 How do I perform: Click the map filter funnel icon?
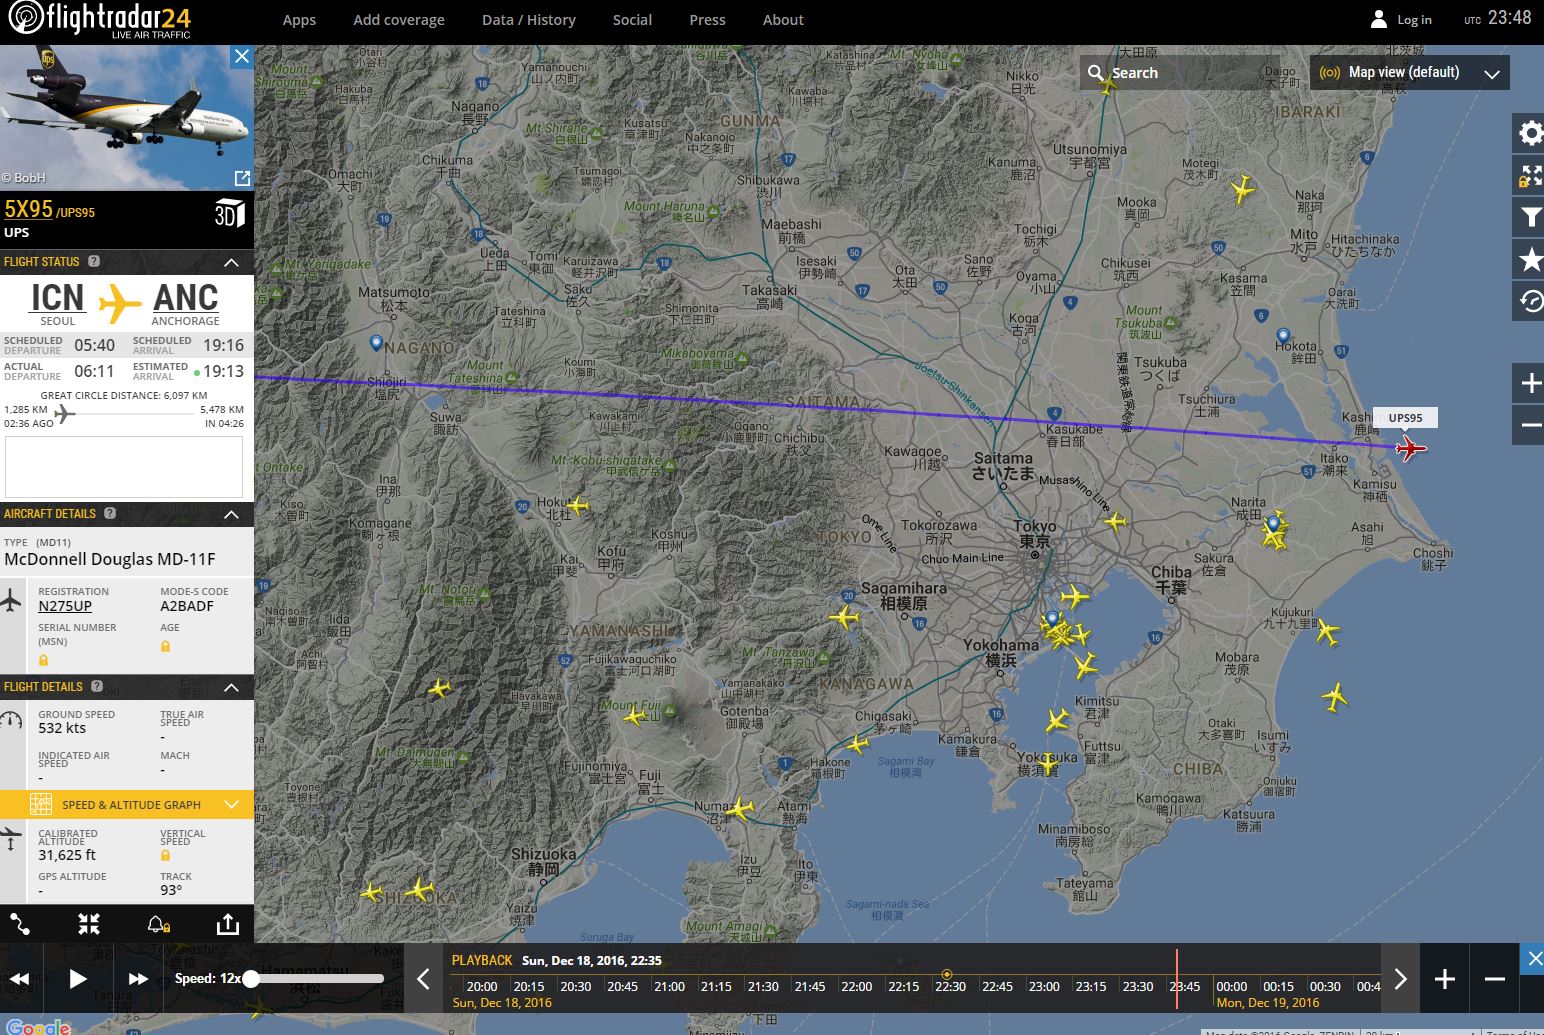1530,217
